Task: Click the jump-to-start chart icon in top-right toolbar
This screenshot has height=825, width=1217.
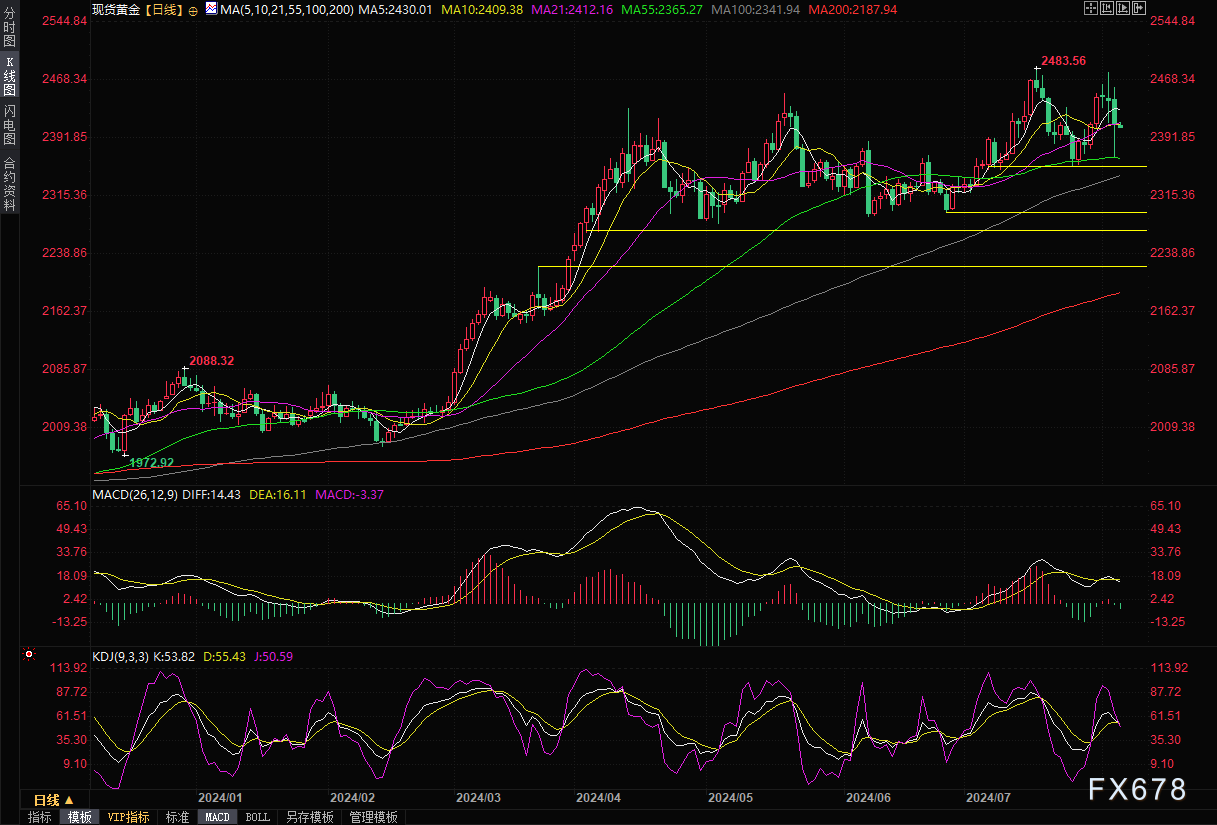Action: click(x=1105, y=8)
